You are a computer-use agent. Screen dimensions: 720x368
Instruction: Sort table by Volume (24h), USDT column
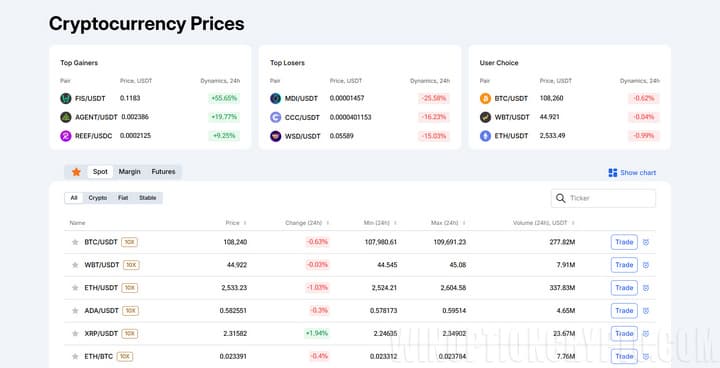pyautogui.click(x=544, y=223)
